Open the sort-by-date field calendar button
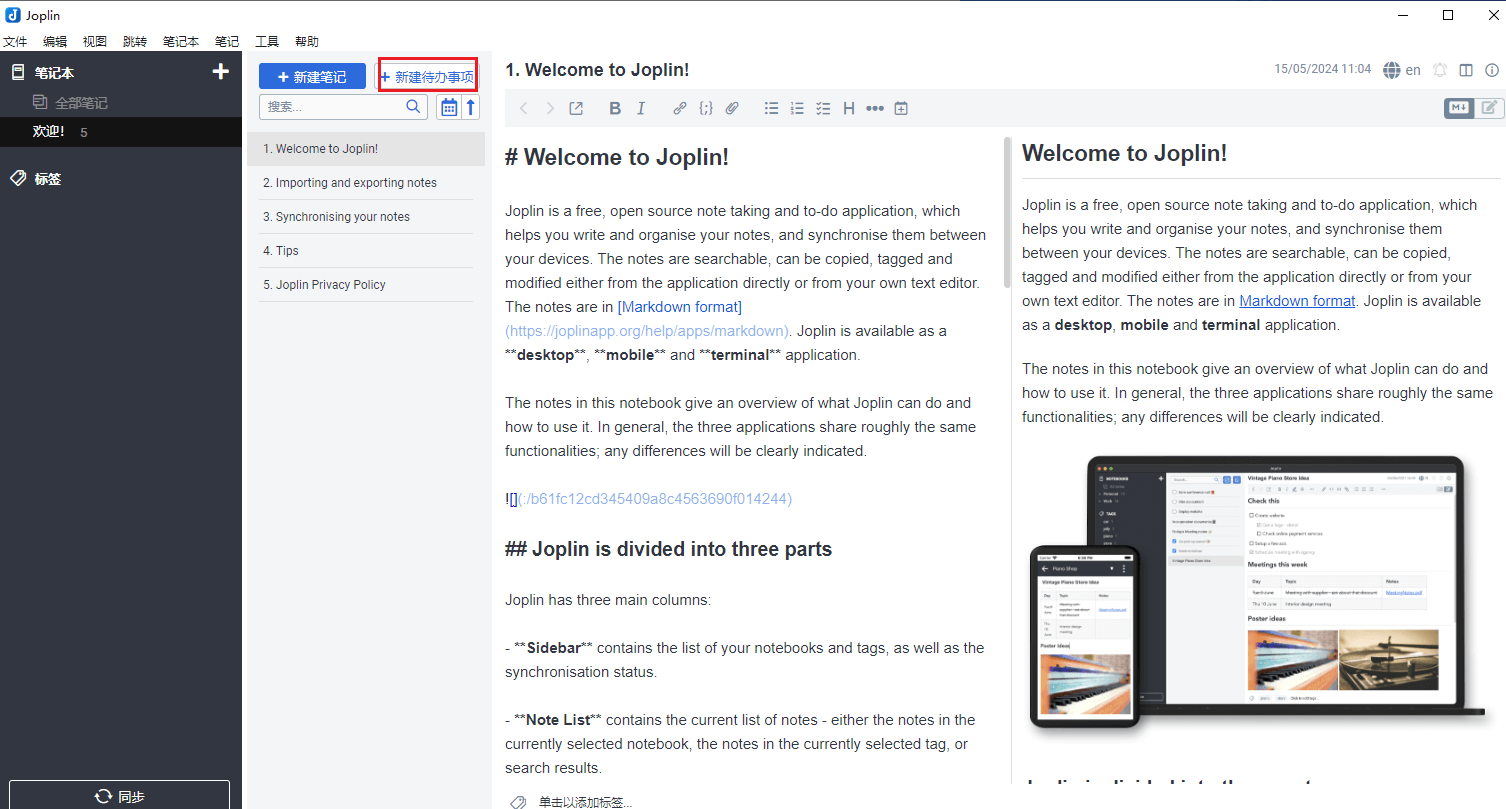The height and width of the screenshot is (809, 1506). point(449,107)
